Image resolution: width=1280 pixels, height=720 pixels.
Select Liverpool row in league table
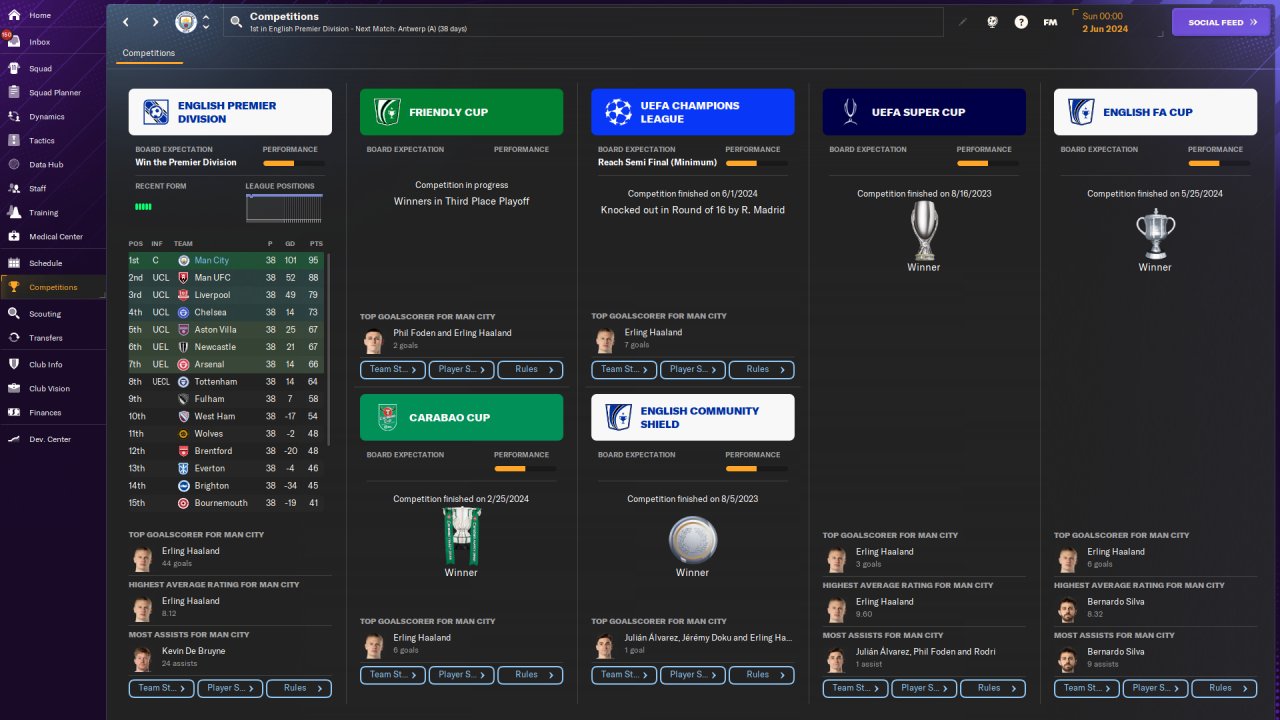[226, 295]
